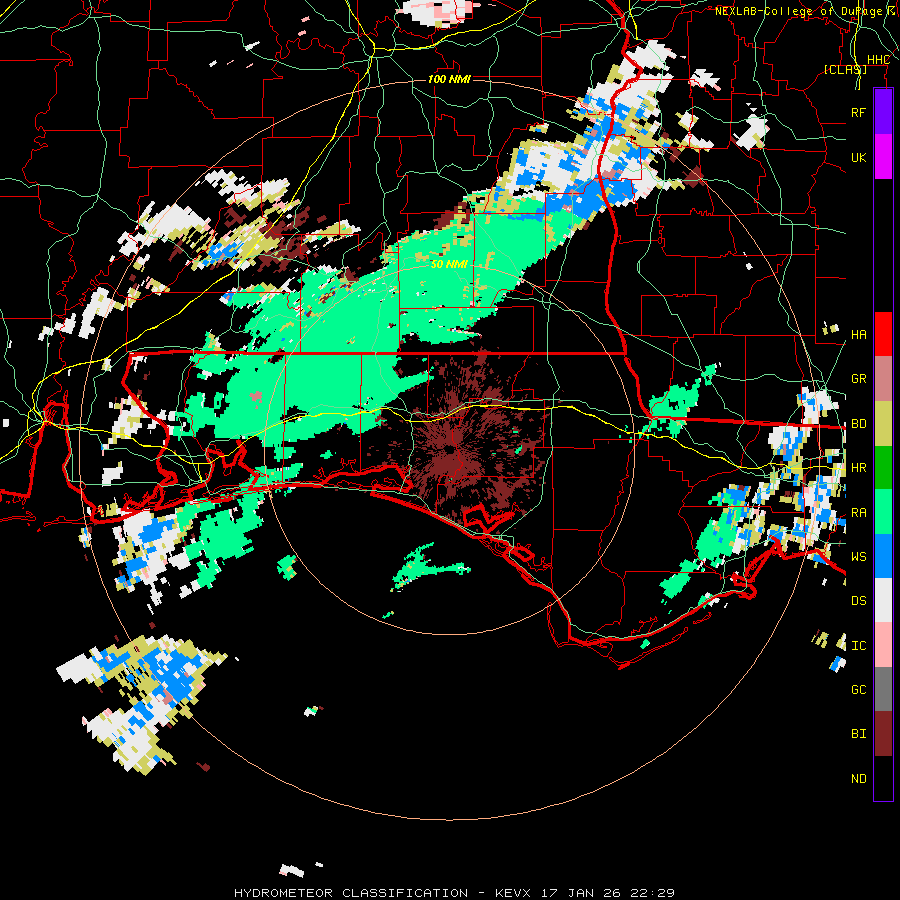Click the 'HHC' product code text
This screenshot has width=900, height=900.
[879, 60]
